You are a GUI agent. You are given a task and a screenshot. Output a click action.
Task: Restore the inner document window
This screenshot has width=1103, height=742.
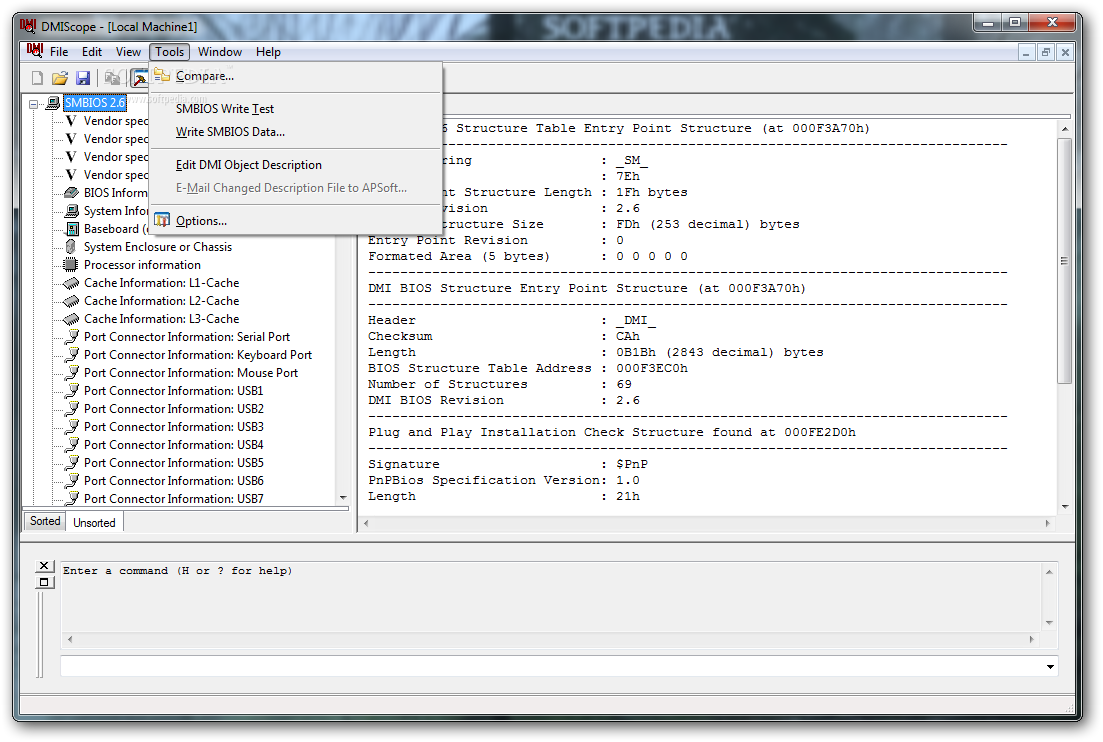(x=1046, y=52)
